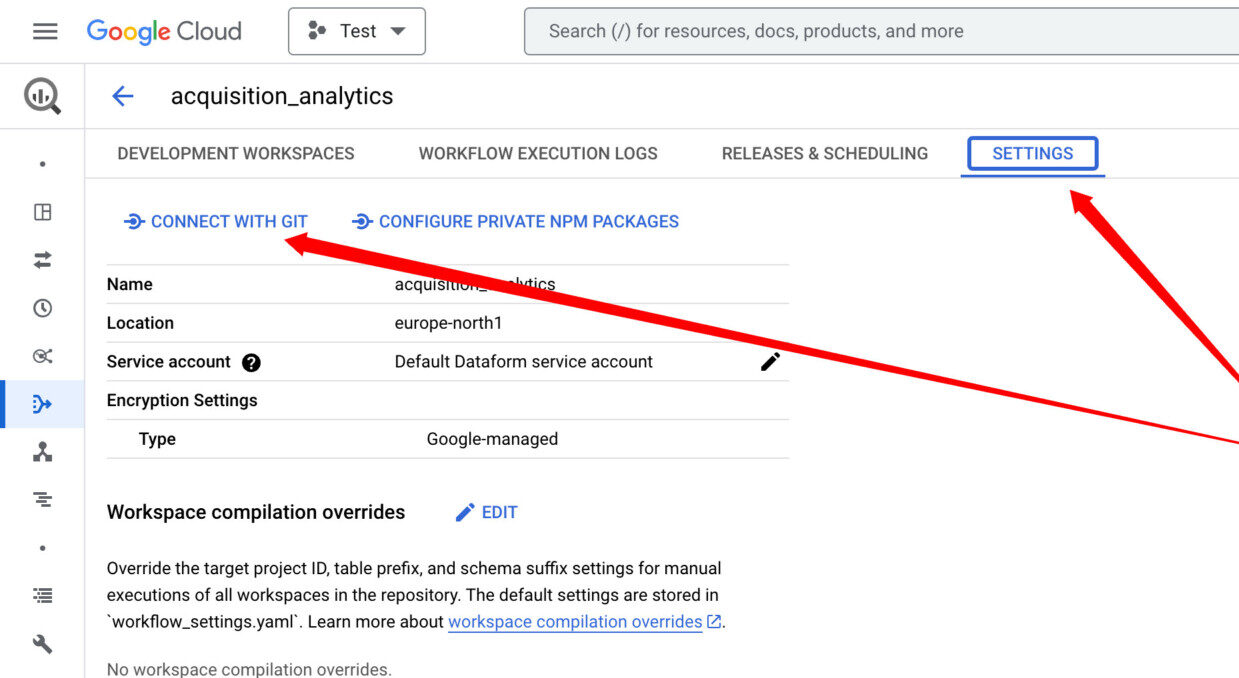The image size is (1239, 678).
Task: Open Workflow Execution Logs tab
Action: tap(538, 154)
